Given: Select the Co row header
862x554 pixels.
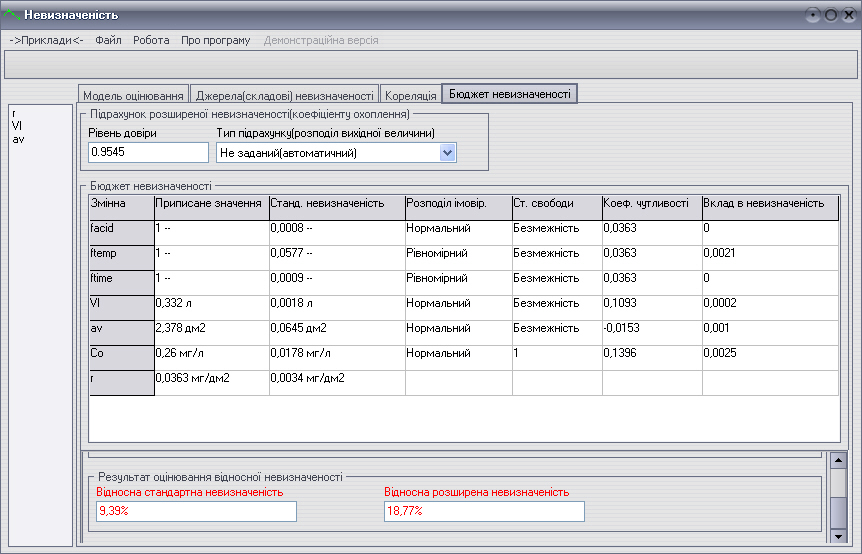Looking at the screenshot, I should tap(121, 358).
